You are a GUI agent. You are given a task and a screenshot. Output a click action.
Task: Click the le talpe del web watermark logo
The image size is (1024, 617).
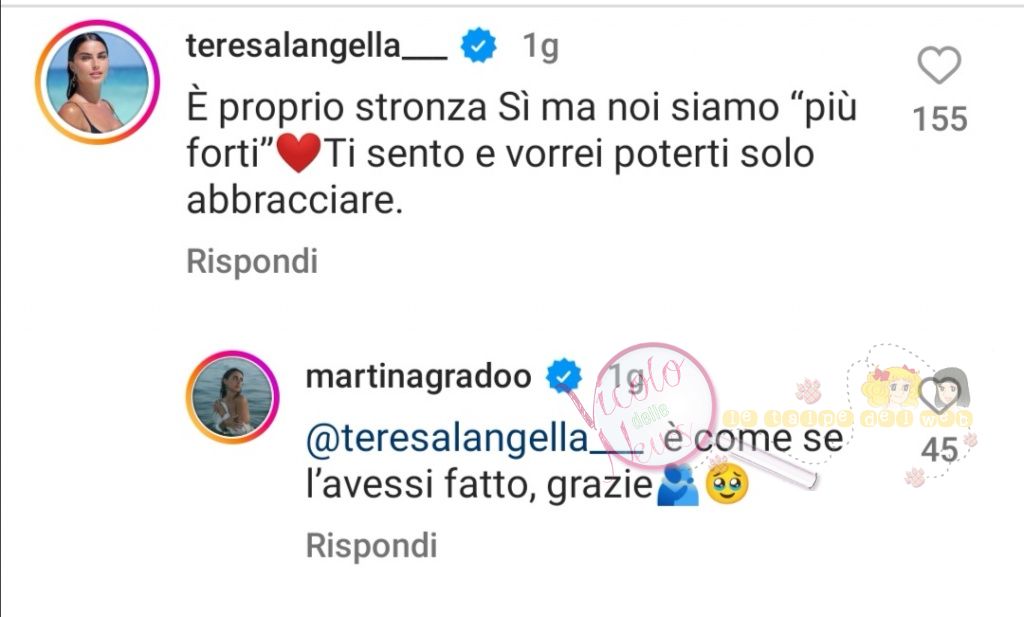point(849,415)
